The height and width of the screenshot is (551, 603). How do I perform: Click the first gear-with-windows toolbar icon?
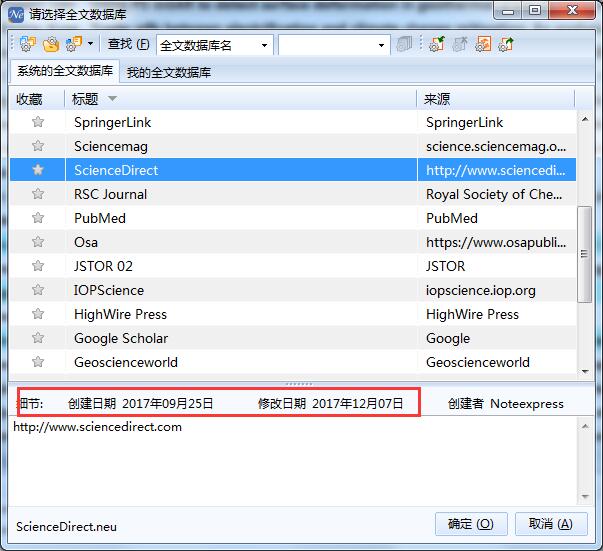point(27,44)
